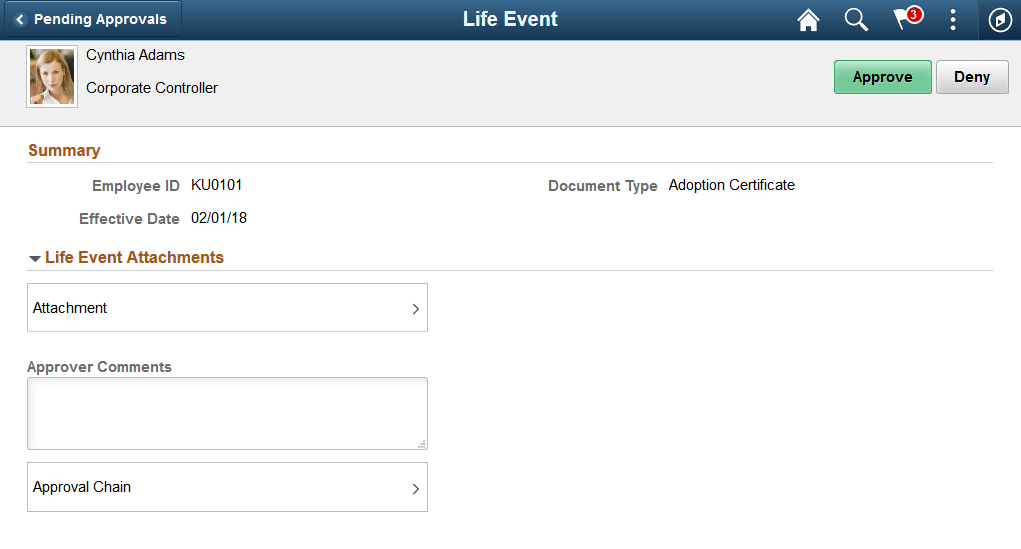The width and height of the screenshot is (1021, 549).
Task: Click the Corporate Controller title text
Action: click(x=152, y=88)
